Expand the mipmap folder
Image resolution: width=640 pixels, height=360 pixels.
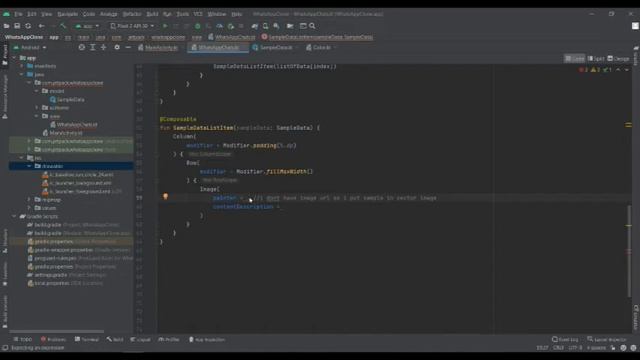[29, 200]
